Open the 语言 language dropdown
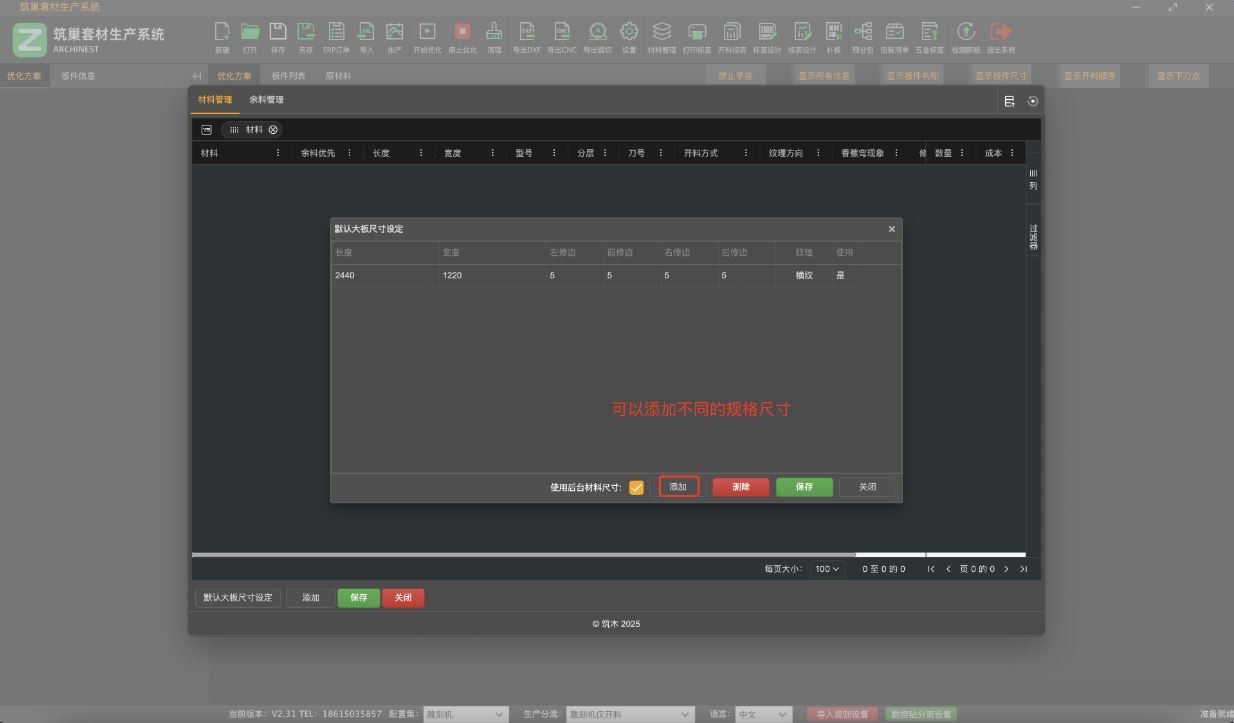1234x723 pixels. (763, 714)
